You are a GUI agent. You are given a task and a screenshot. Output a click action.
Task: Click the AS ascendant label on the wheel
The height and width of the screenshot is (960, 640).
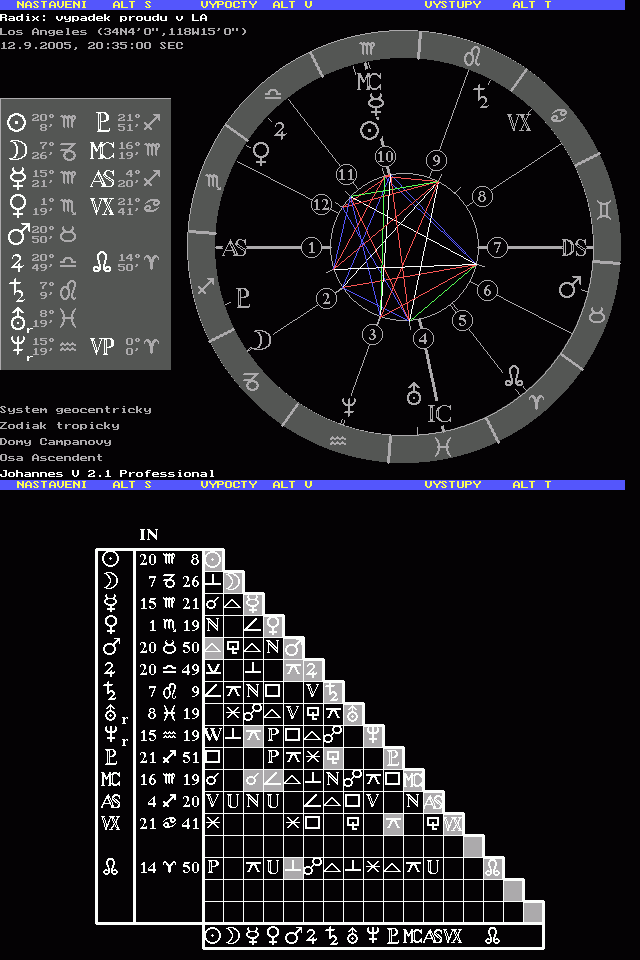pyautogui.click(x=234, y=249)
